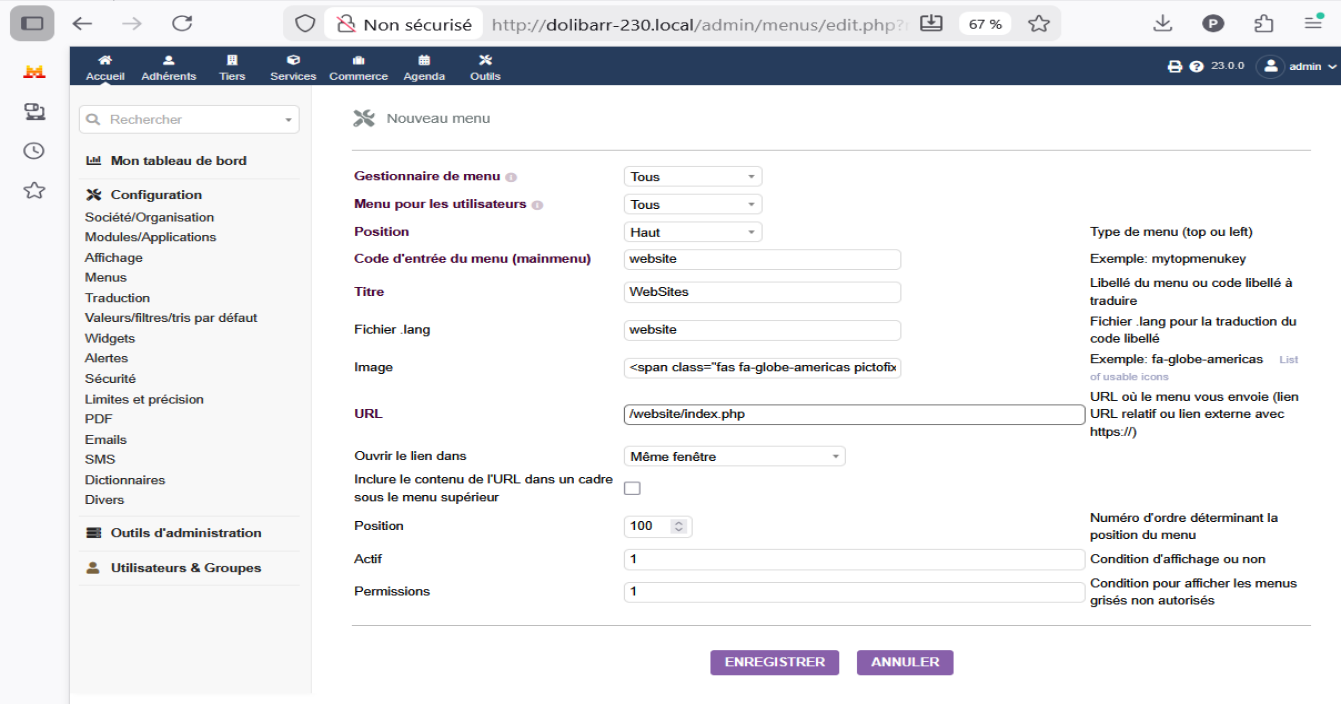Open the browser extensions puzzle icon
The width and height of the screenshot is (1341, 704).
point(1264,23)
